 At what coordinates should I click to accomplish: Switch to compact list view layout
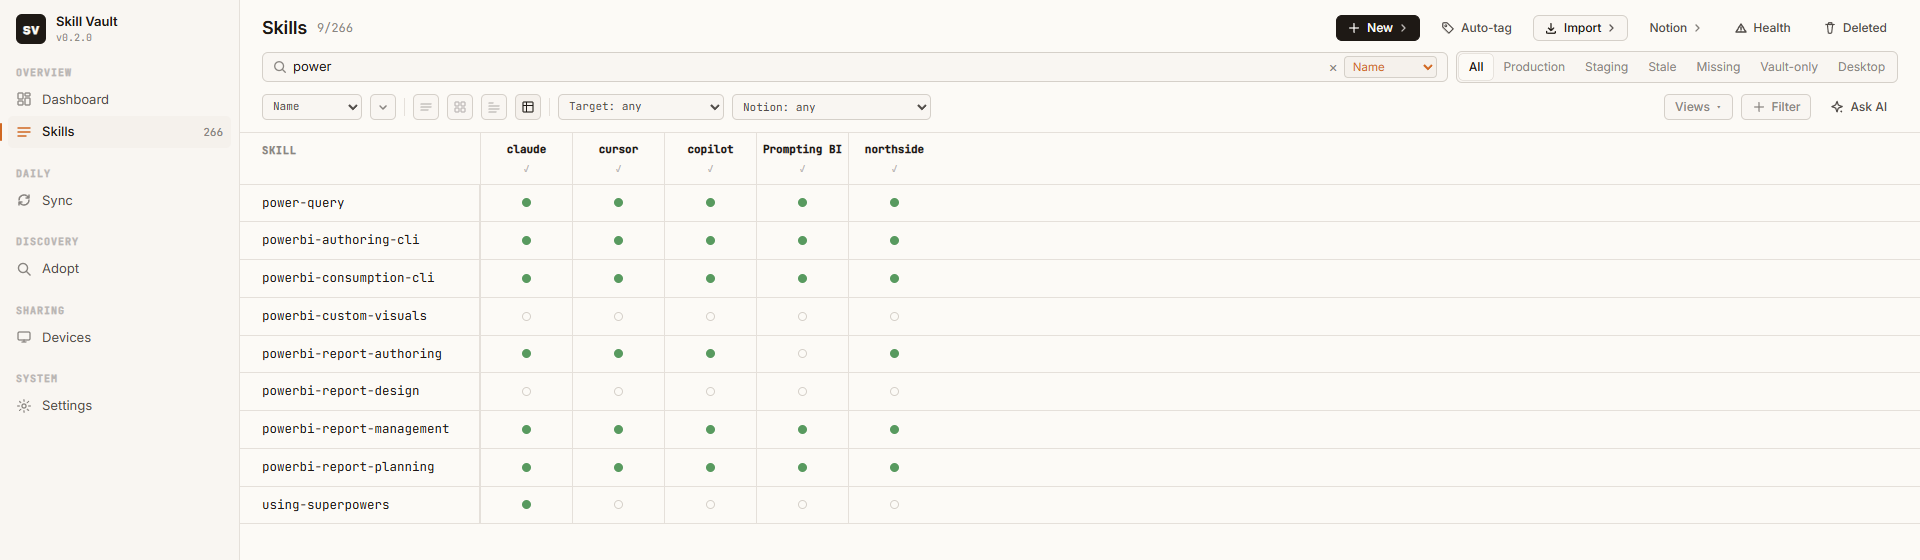(494, 107)
